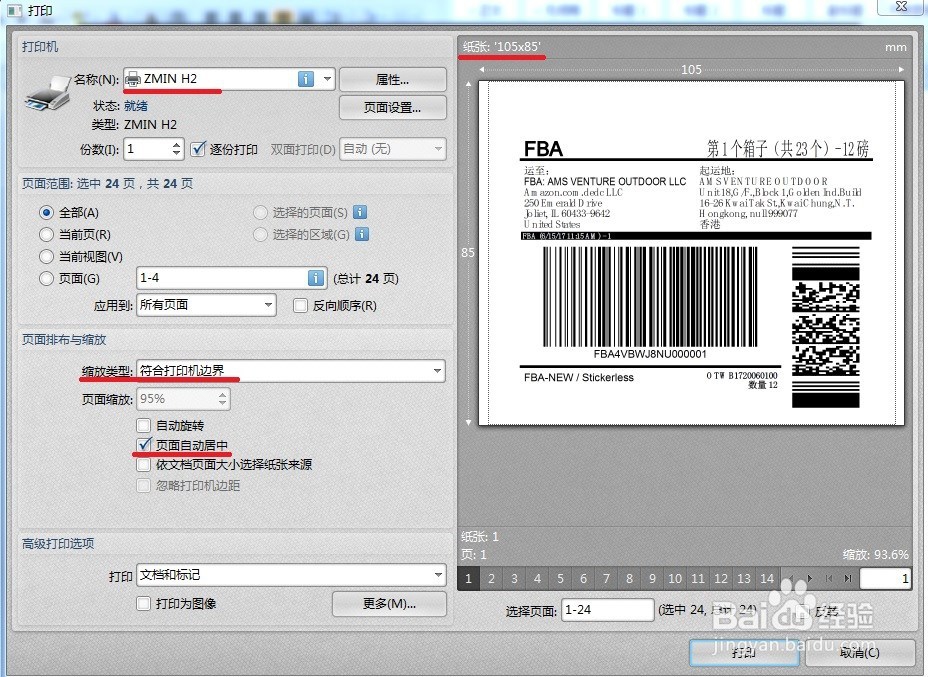
Task: Open the 双面打印(D) dropdown
Action: (392, 149)
